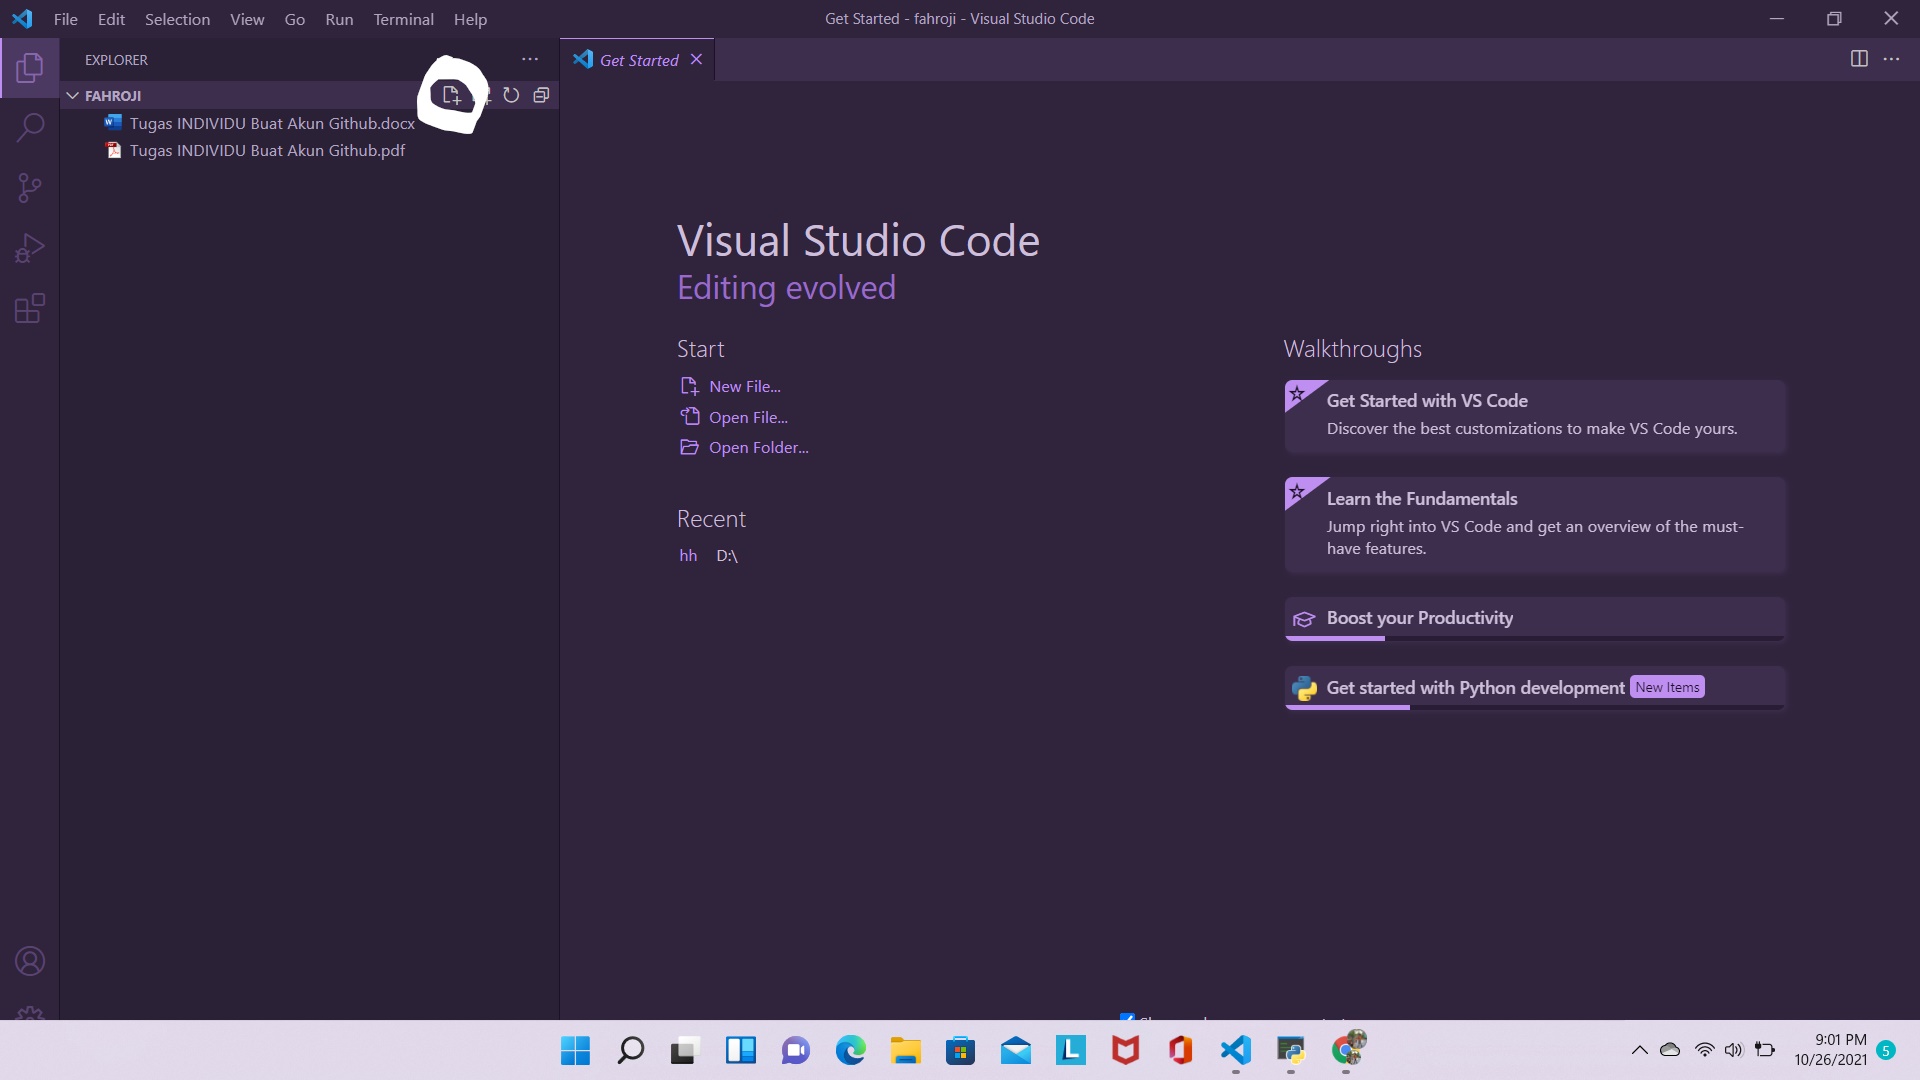The height and width of the screenshot is (1080, 1920).
Task: Open recent folder hh
Action: click(x=688, y=556)
